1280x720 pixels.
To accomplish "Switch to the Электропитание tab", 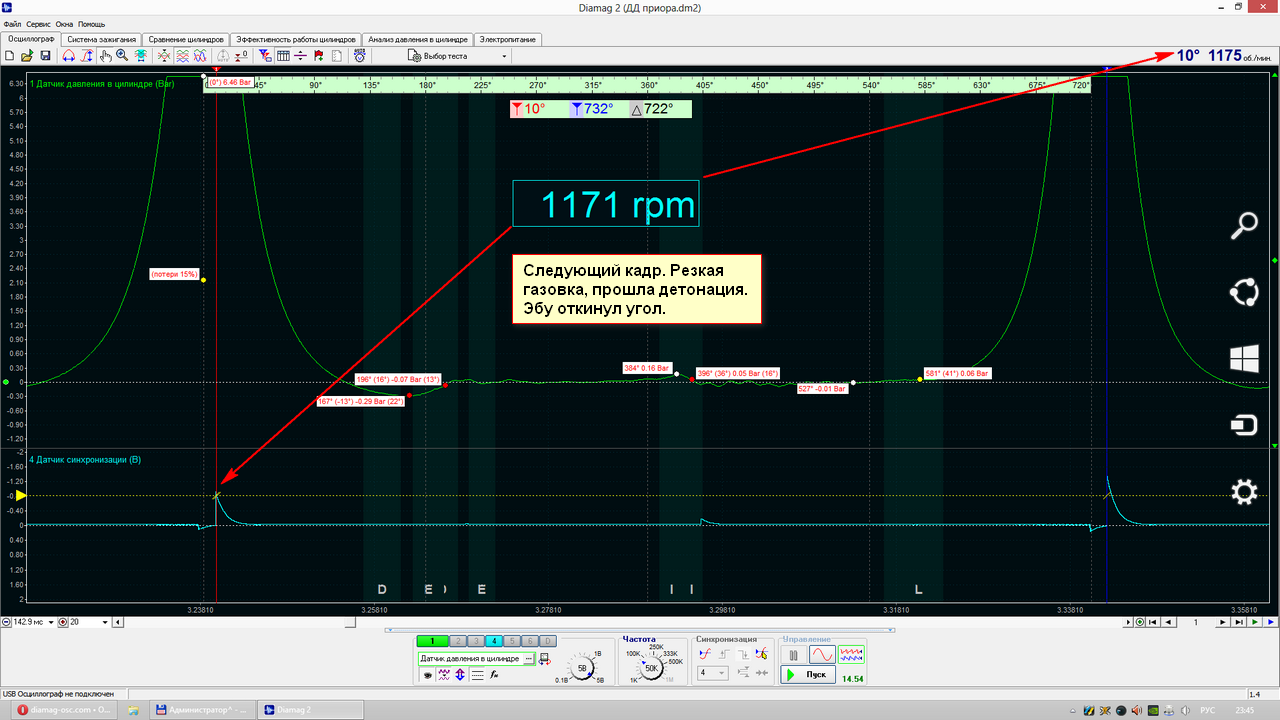I will pos(508,39).
